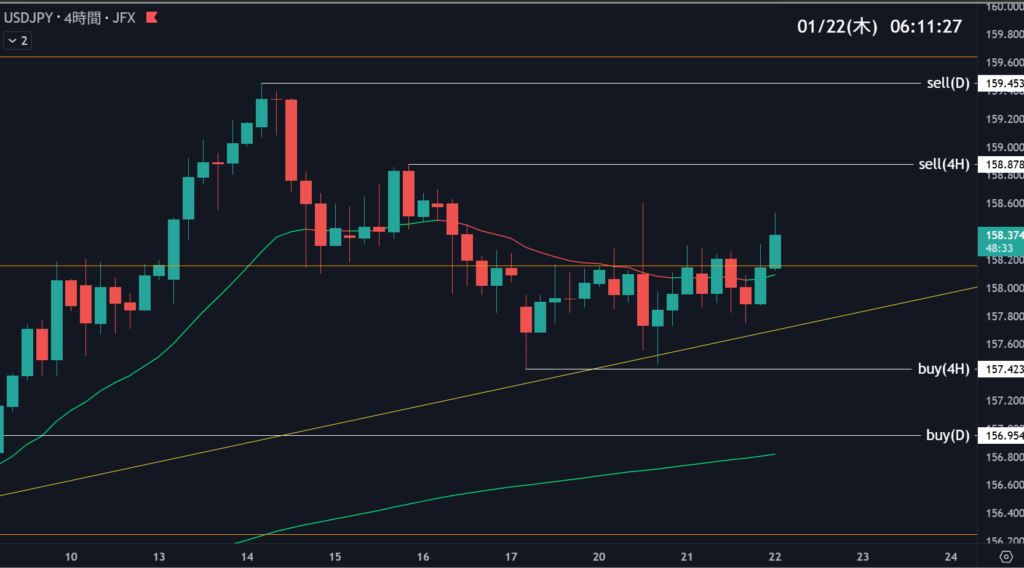Click date 13 on time axis
1024x568 pixels.
pyautogui.click(x=159, y=556)
